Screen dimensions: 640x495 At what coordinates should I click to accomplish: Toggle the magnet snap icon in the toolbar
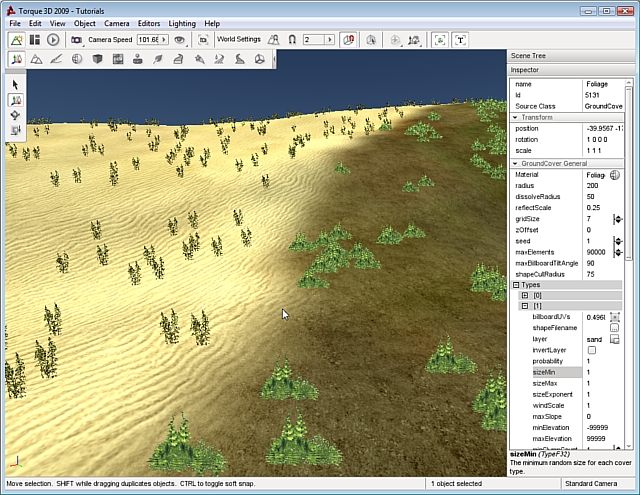(x=291, y=40)
